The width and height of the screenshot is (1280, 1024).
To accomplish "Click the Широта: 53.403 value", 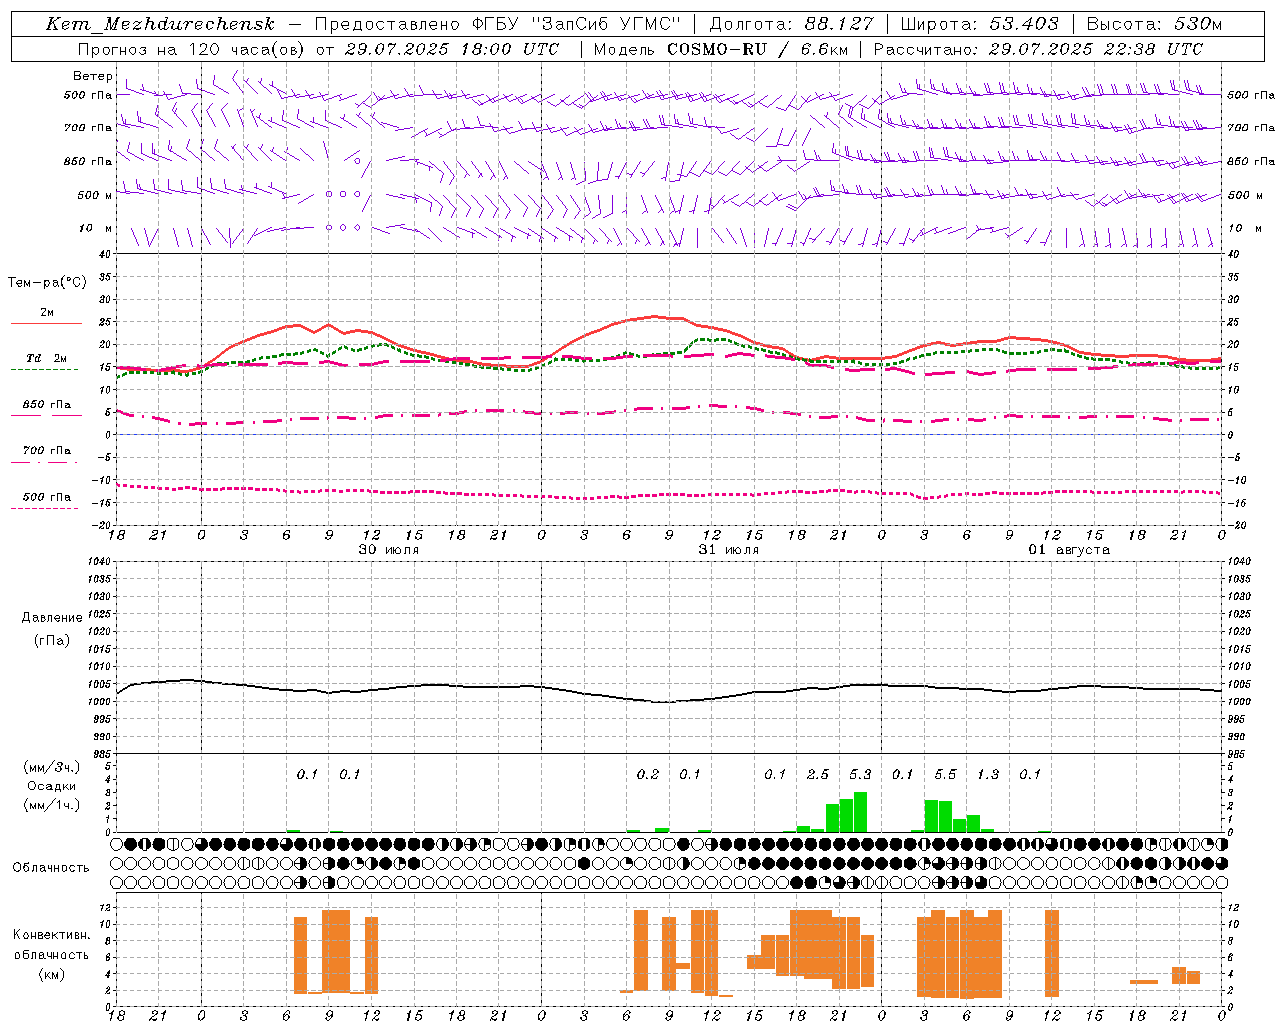I will pos(980,24).
